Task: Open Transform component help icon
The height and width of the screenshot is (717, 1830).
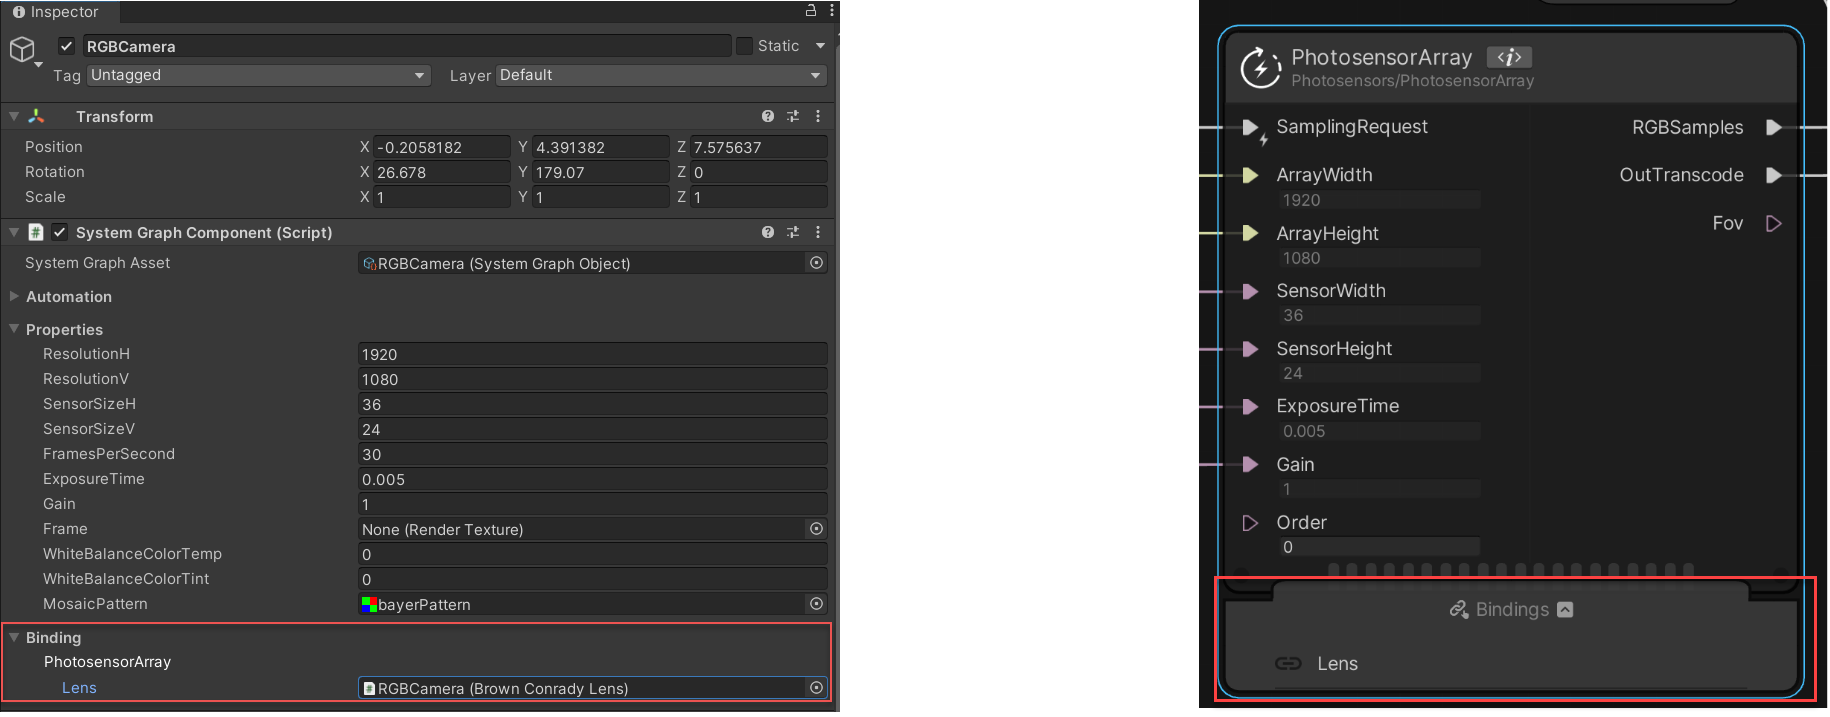Action: tap(767, 116)
